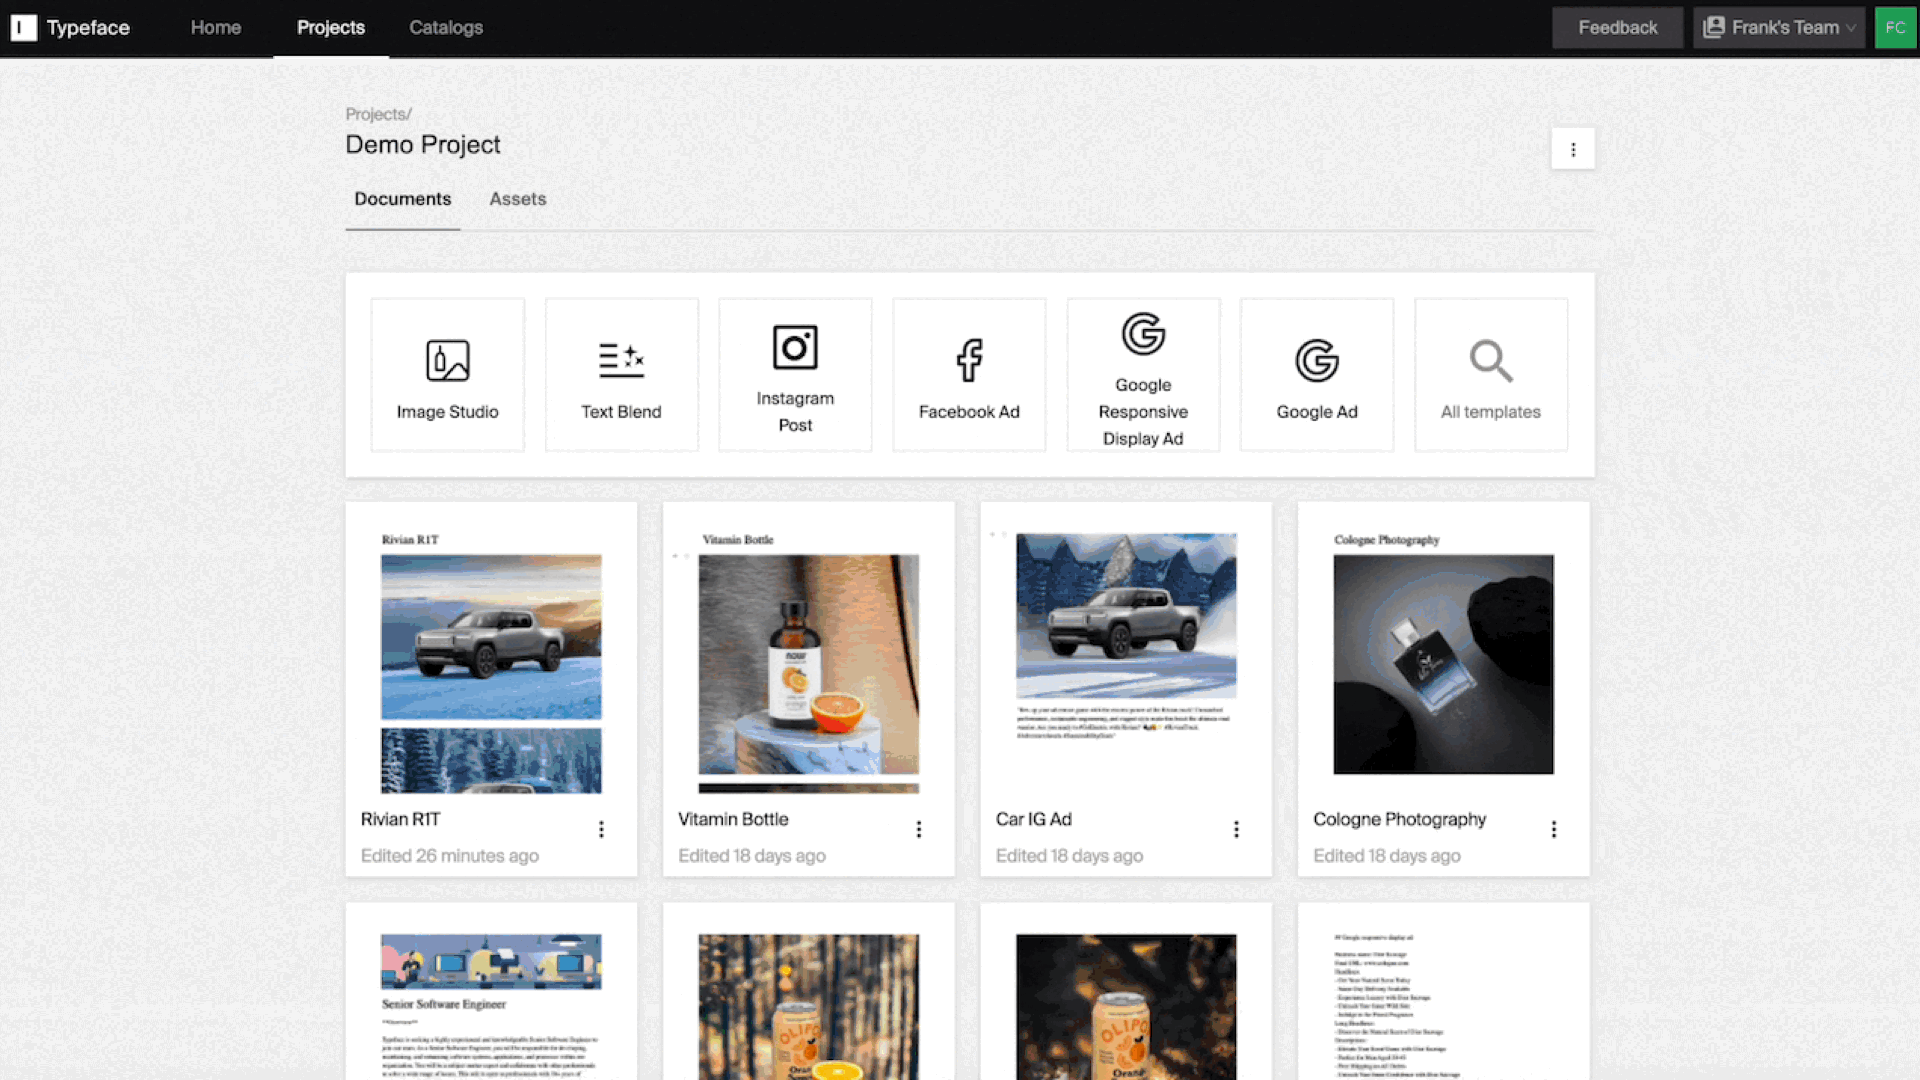Switch to Assets tab

tap(517, 199)
